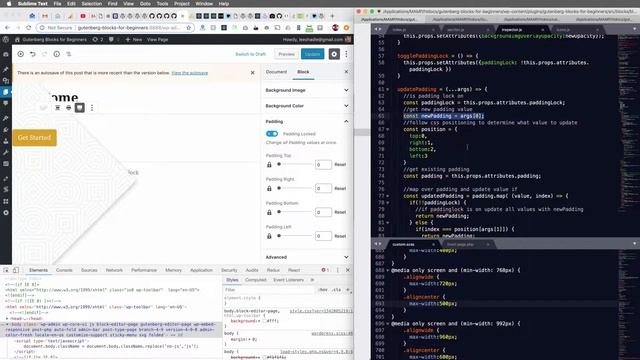This screenshot has width=640, height=360.
Task: Select the wide width alignment block button
Action: 69,108
